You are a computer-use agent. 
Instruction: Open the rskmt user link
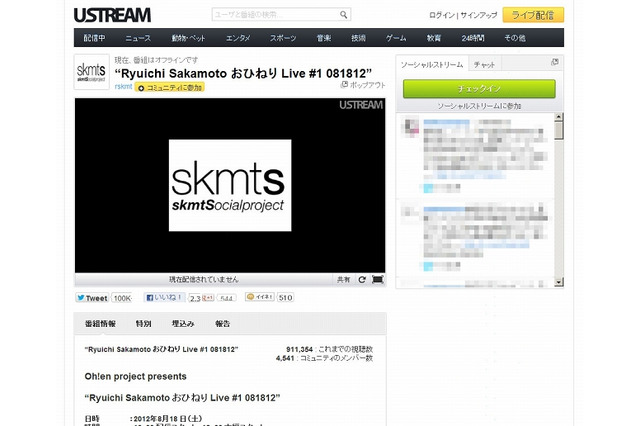click(123, 87)
